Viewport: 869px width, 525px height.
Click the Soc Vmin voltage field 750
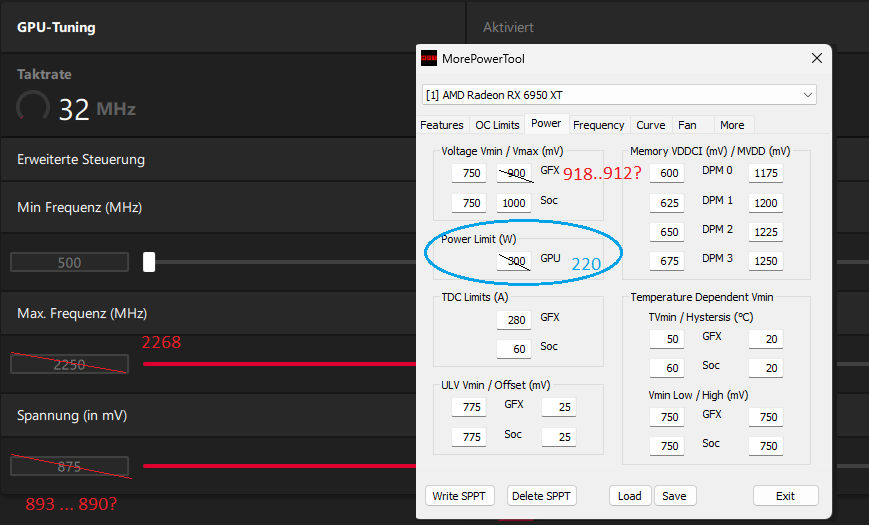tap(469, 203)
